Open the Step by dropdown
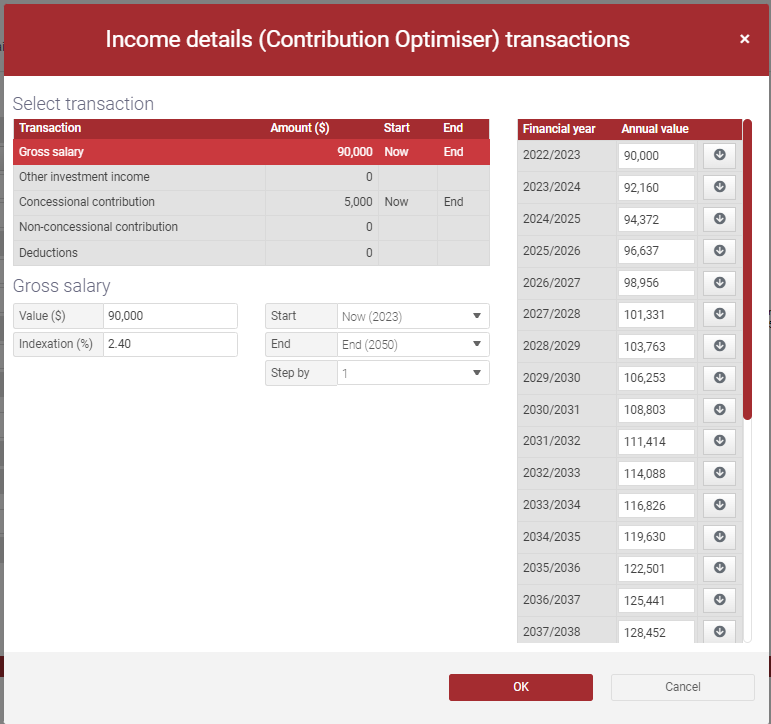This screenshot has height=724, width=771. pos(413,373)
